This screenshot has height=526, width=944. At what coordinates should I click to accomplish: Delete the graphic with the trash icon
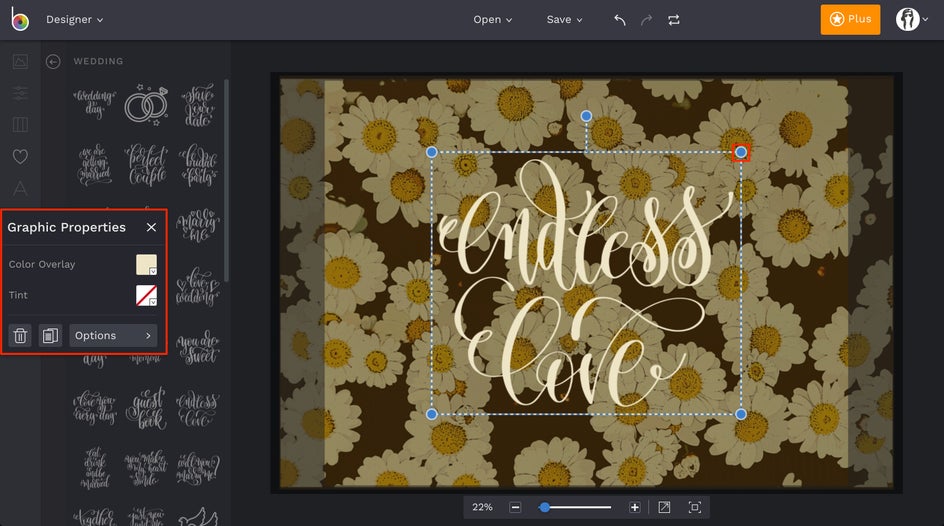pyautogui.click(x=20, y=336)
